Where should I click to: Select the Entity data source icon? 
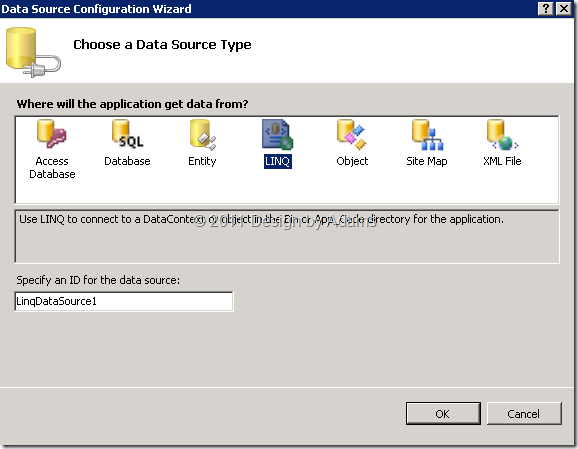point(202,134)
